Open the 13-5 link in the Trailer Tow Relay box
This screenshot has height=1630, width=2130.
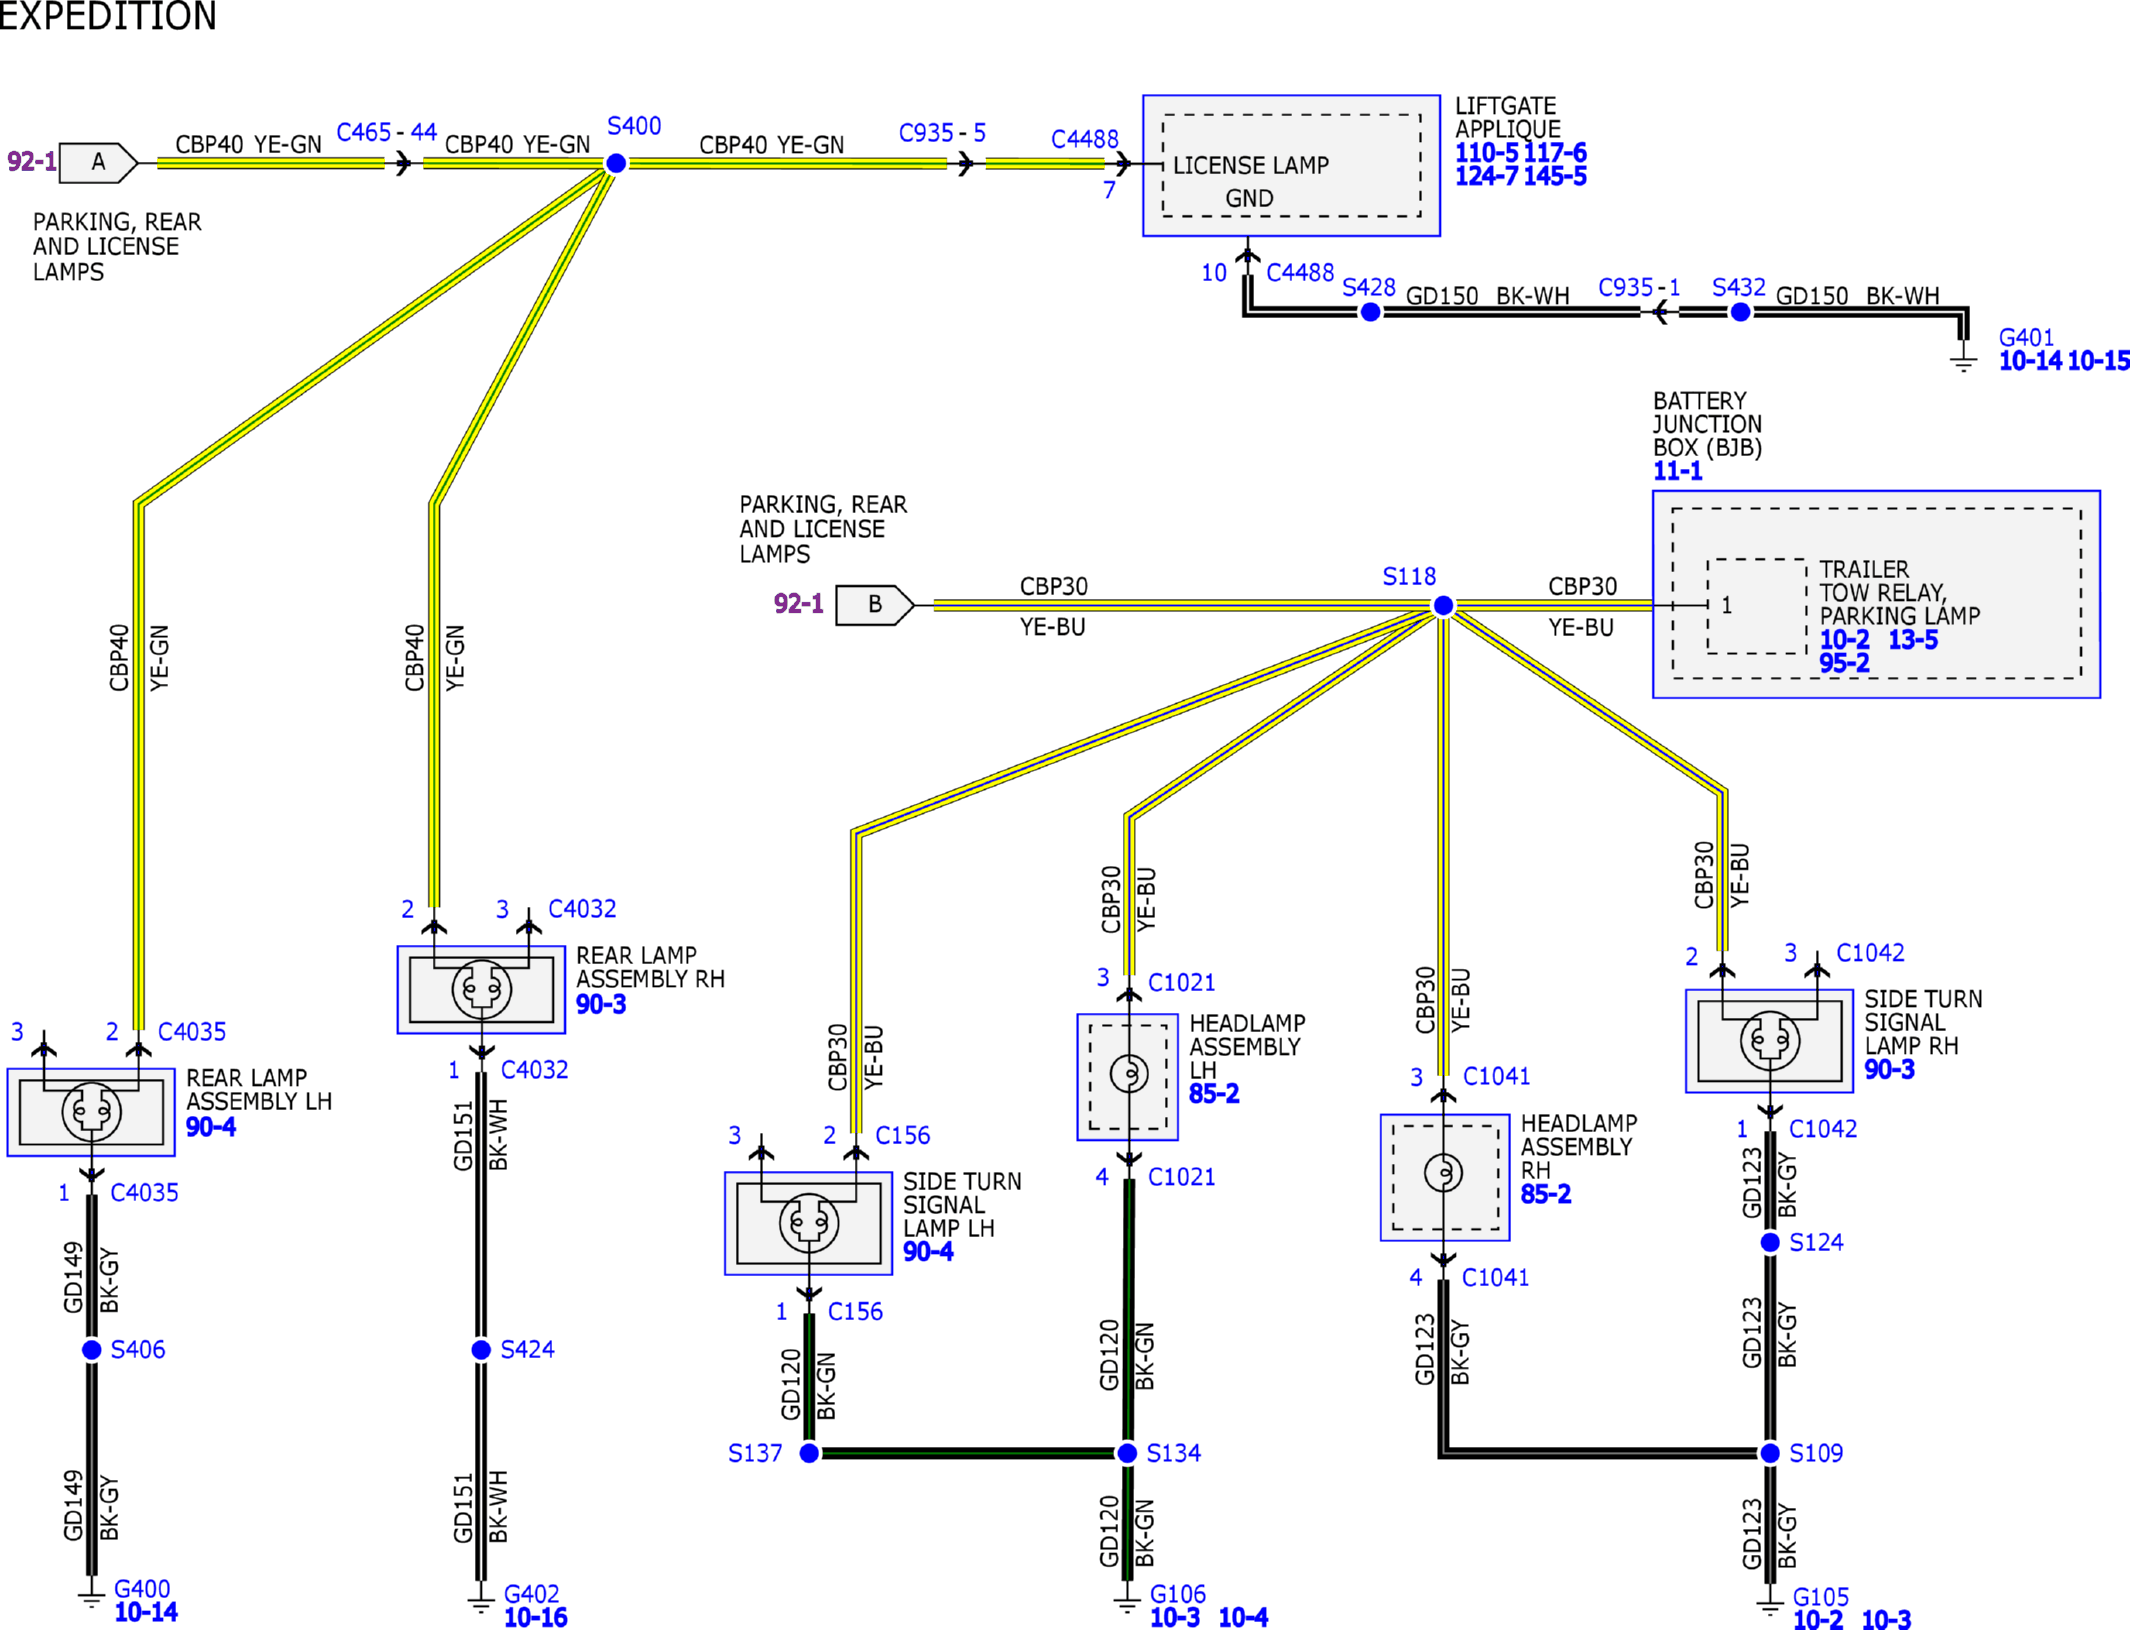pyautogui.click(x=1913, y=640)
